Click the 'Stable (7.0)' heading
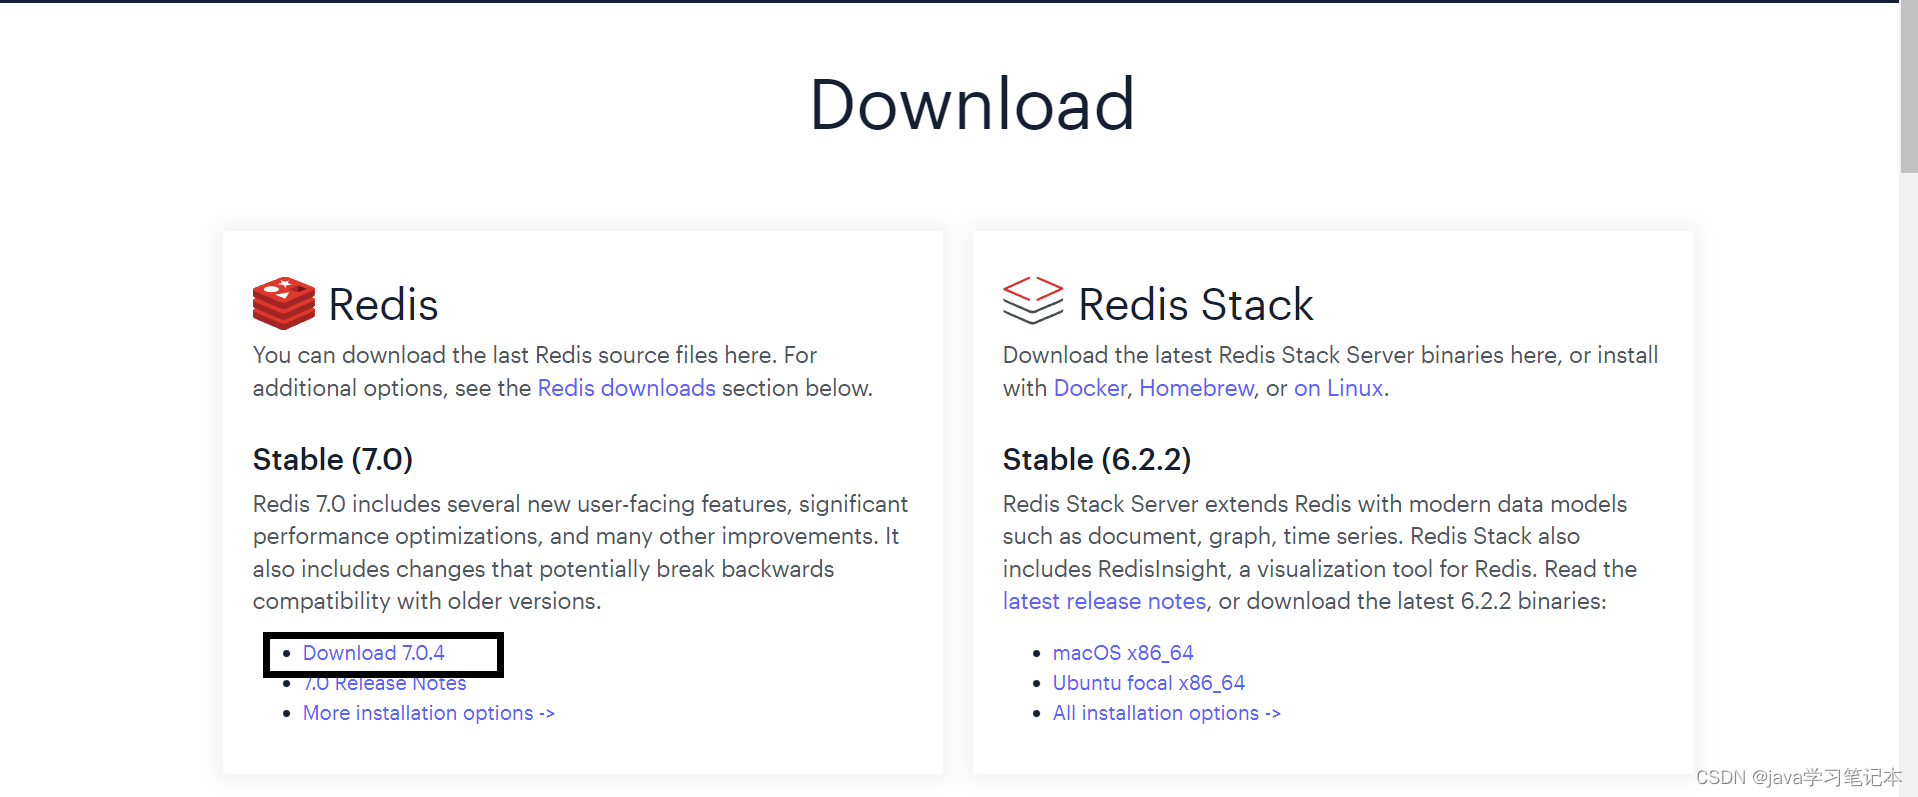Viewport: 1918px width, 797px height. [x=332, y=459]
